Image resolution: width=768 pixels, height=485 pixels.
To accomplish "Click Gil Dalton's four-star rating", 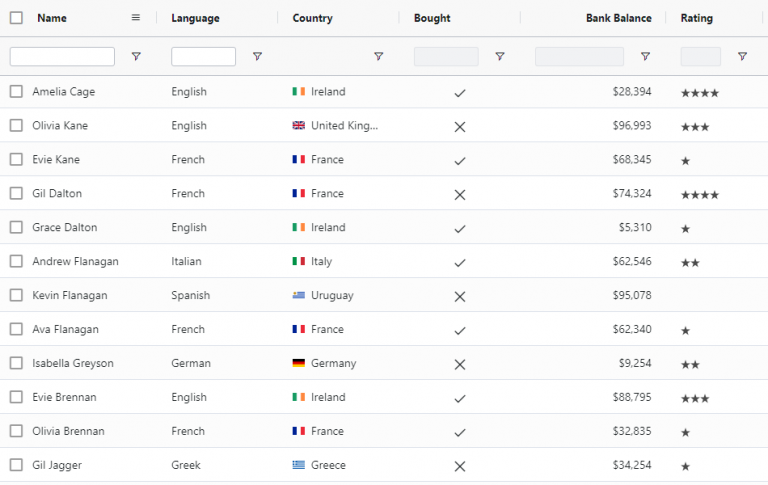I will [x=700, y=195].
